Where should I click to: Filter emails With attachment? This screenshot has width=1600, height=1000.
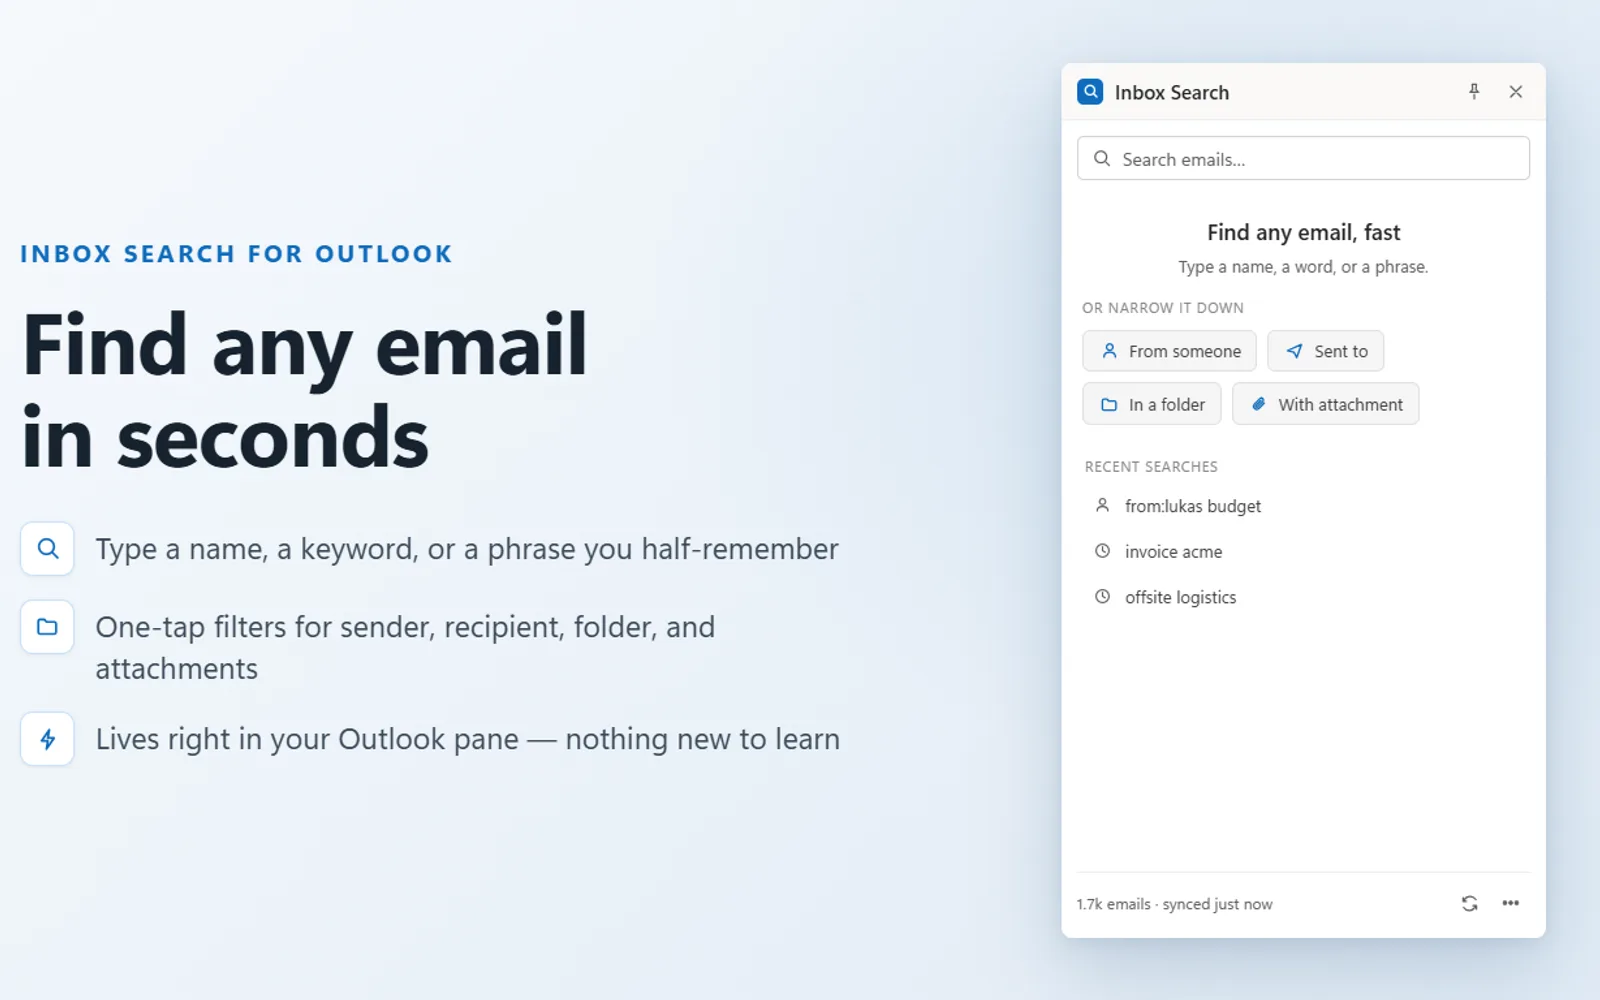(1325, 404)
